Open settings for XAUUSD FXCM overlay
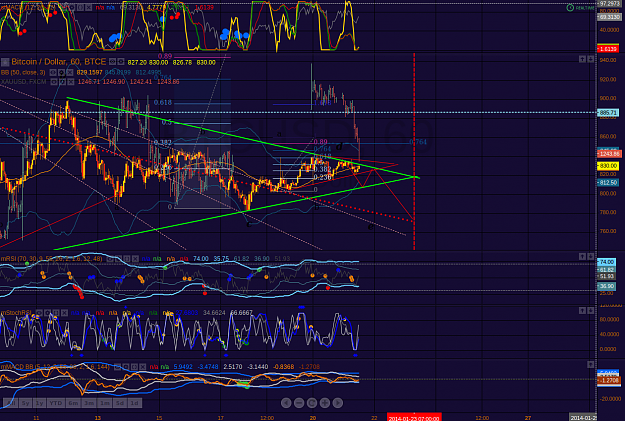This screenshot has height=421, width=625. (x=62, y=82)
